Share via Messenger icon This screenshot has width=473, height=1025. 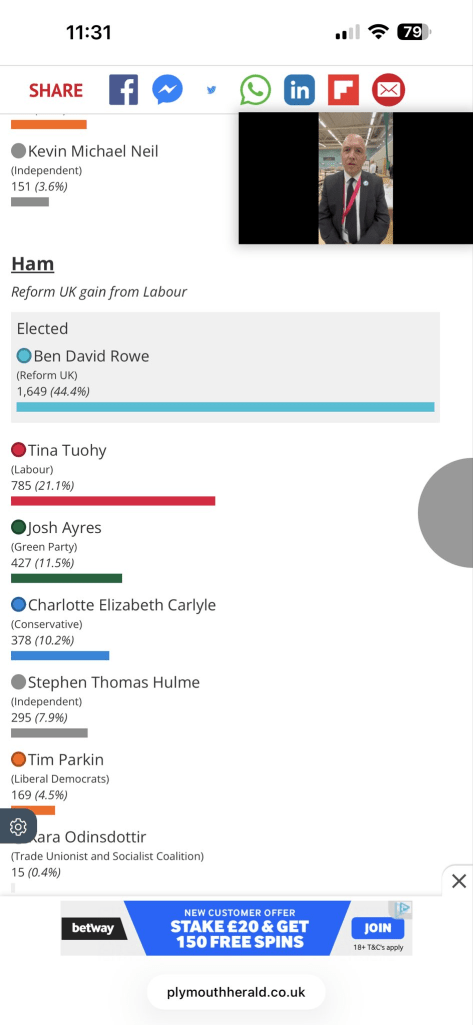click(167, 90)
